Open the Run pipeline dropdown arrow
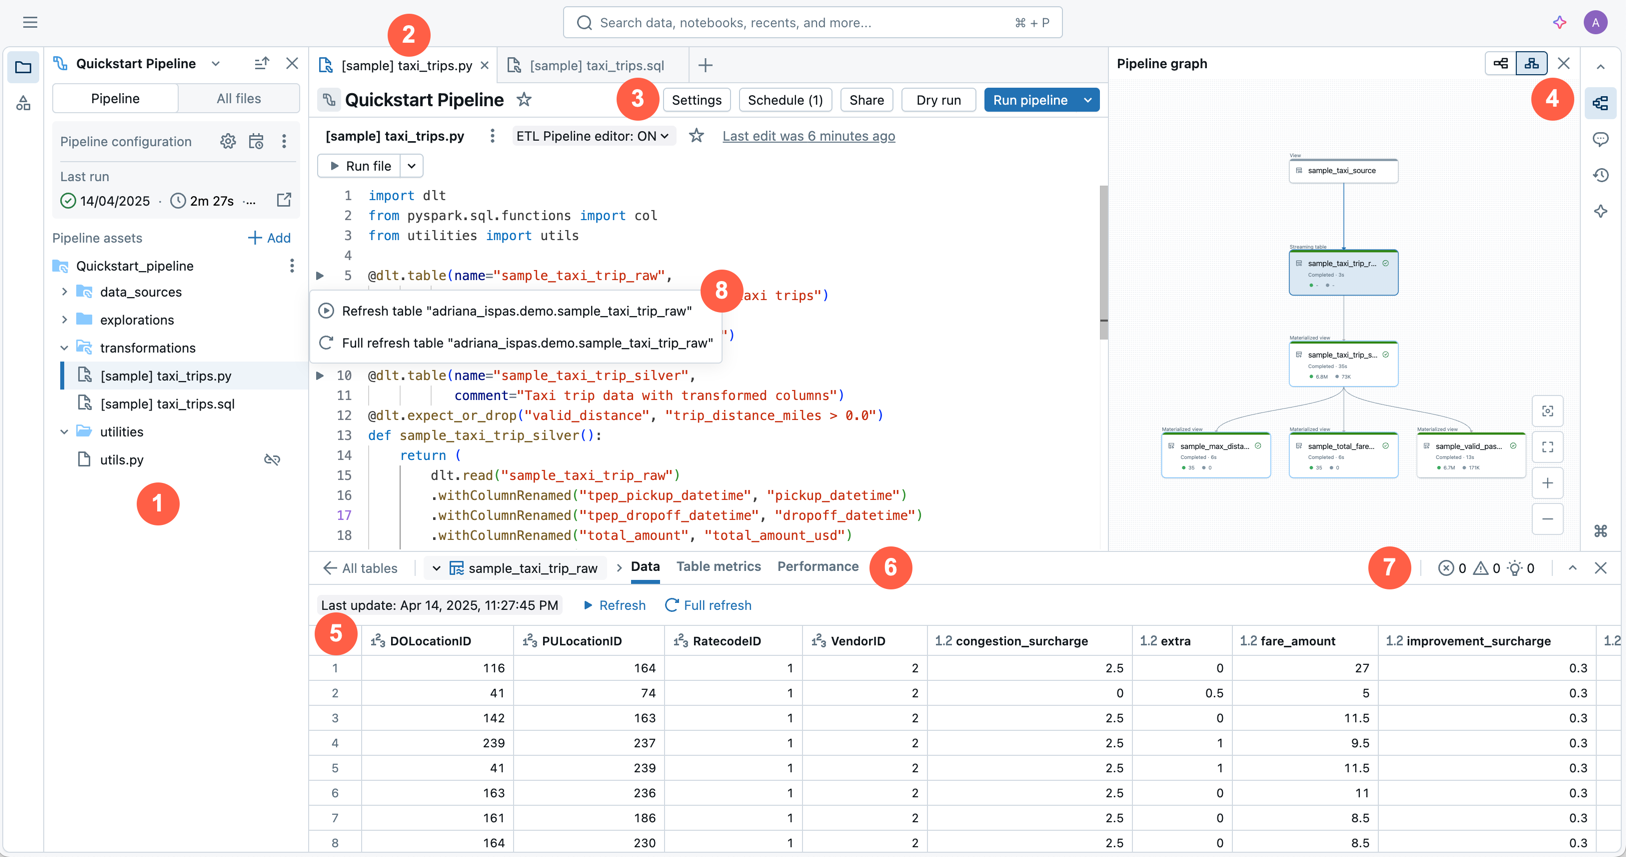 click(1088, 100)
